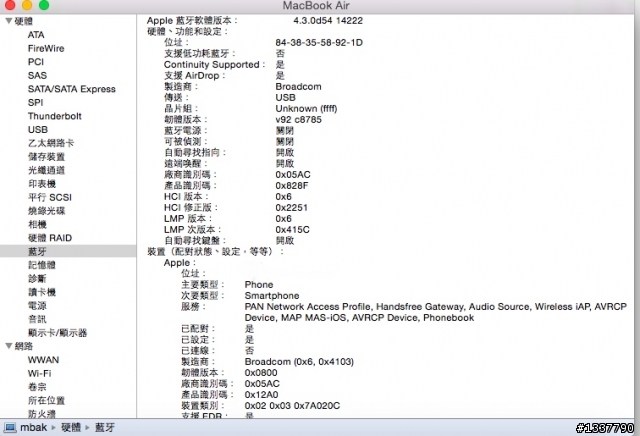Select WWAN under network
Screen dimensions: 640x436
(x=43, y=360)
